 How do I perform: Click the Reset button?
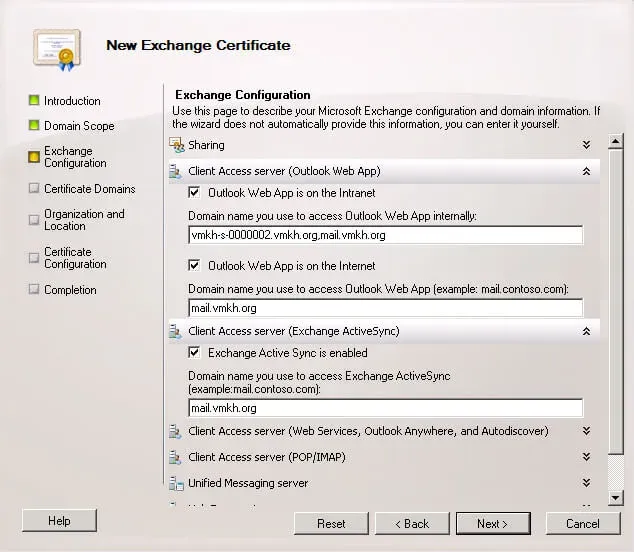[x=331, y=524]
